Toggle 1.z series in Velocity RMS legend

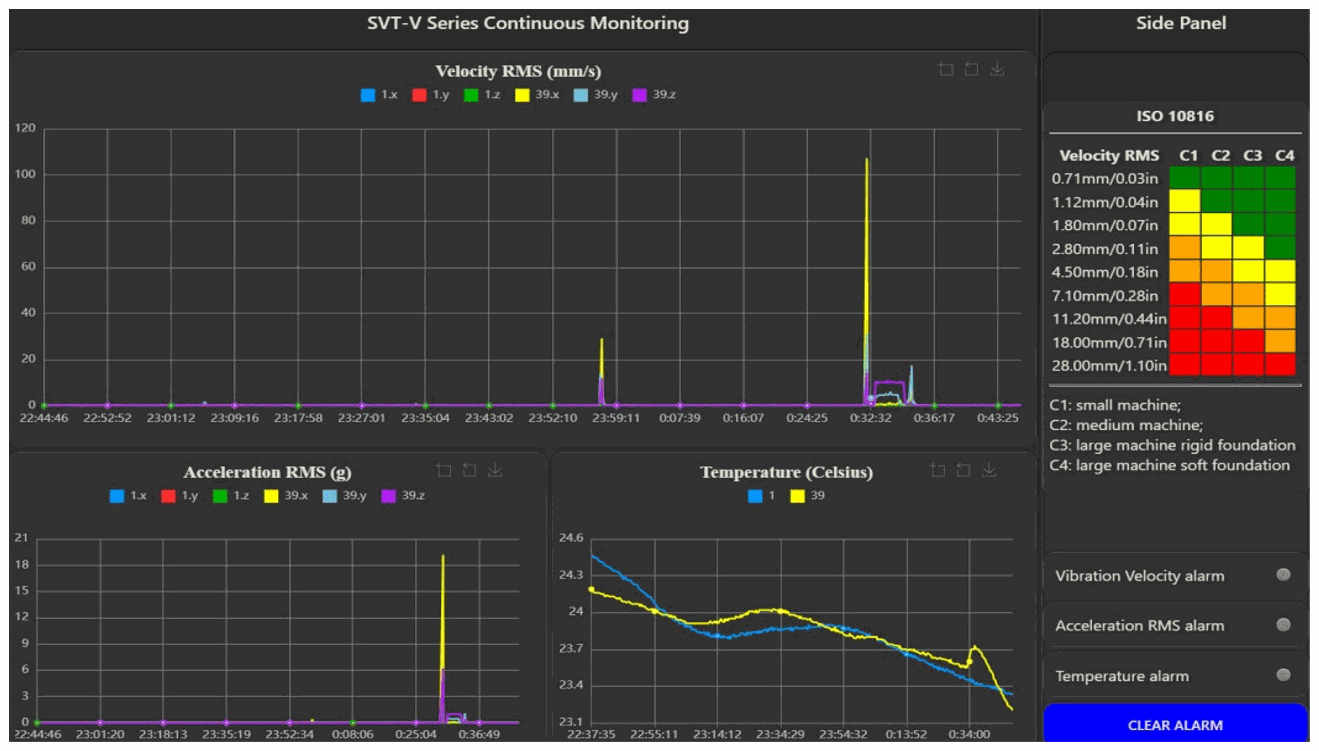[482, 95]
